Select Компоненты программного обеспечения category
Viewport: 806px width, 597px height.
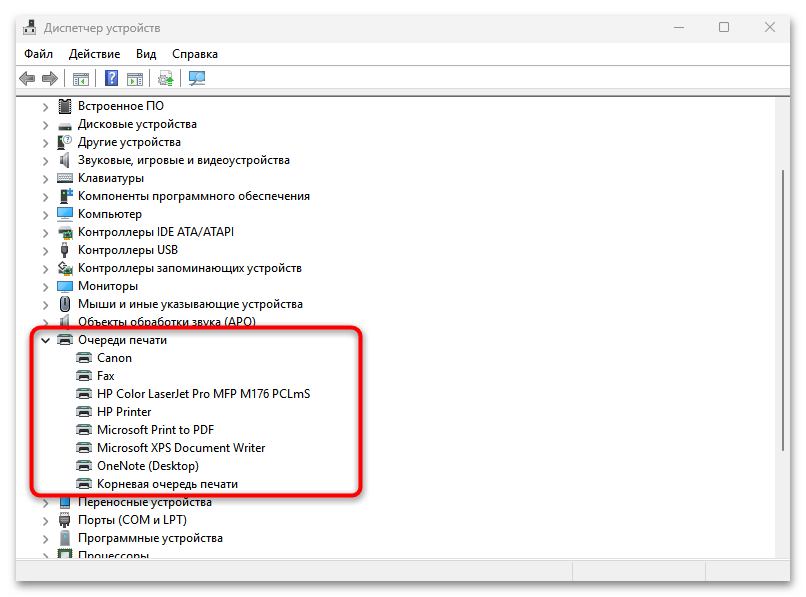click(194, 196)
